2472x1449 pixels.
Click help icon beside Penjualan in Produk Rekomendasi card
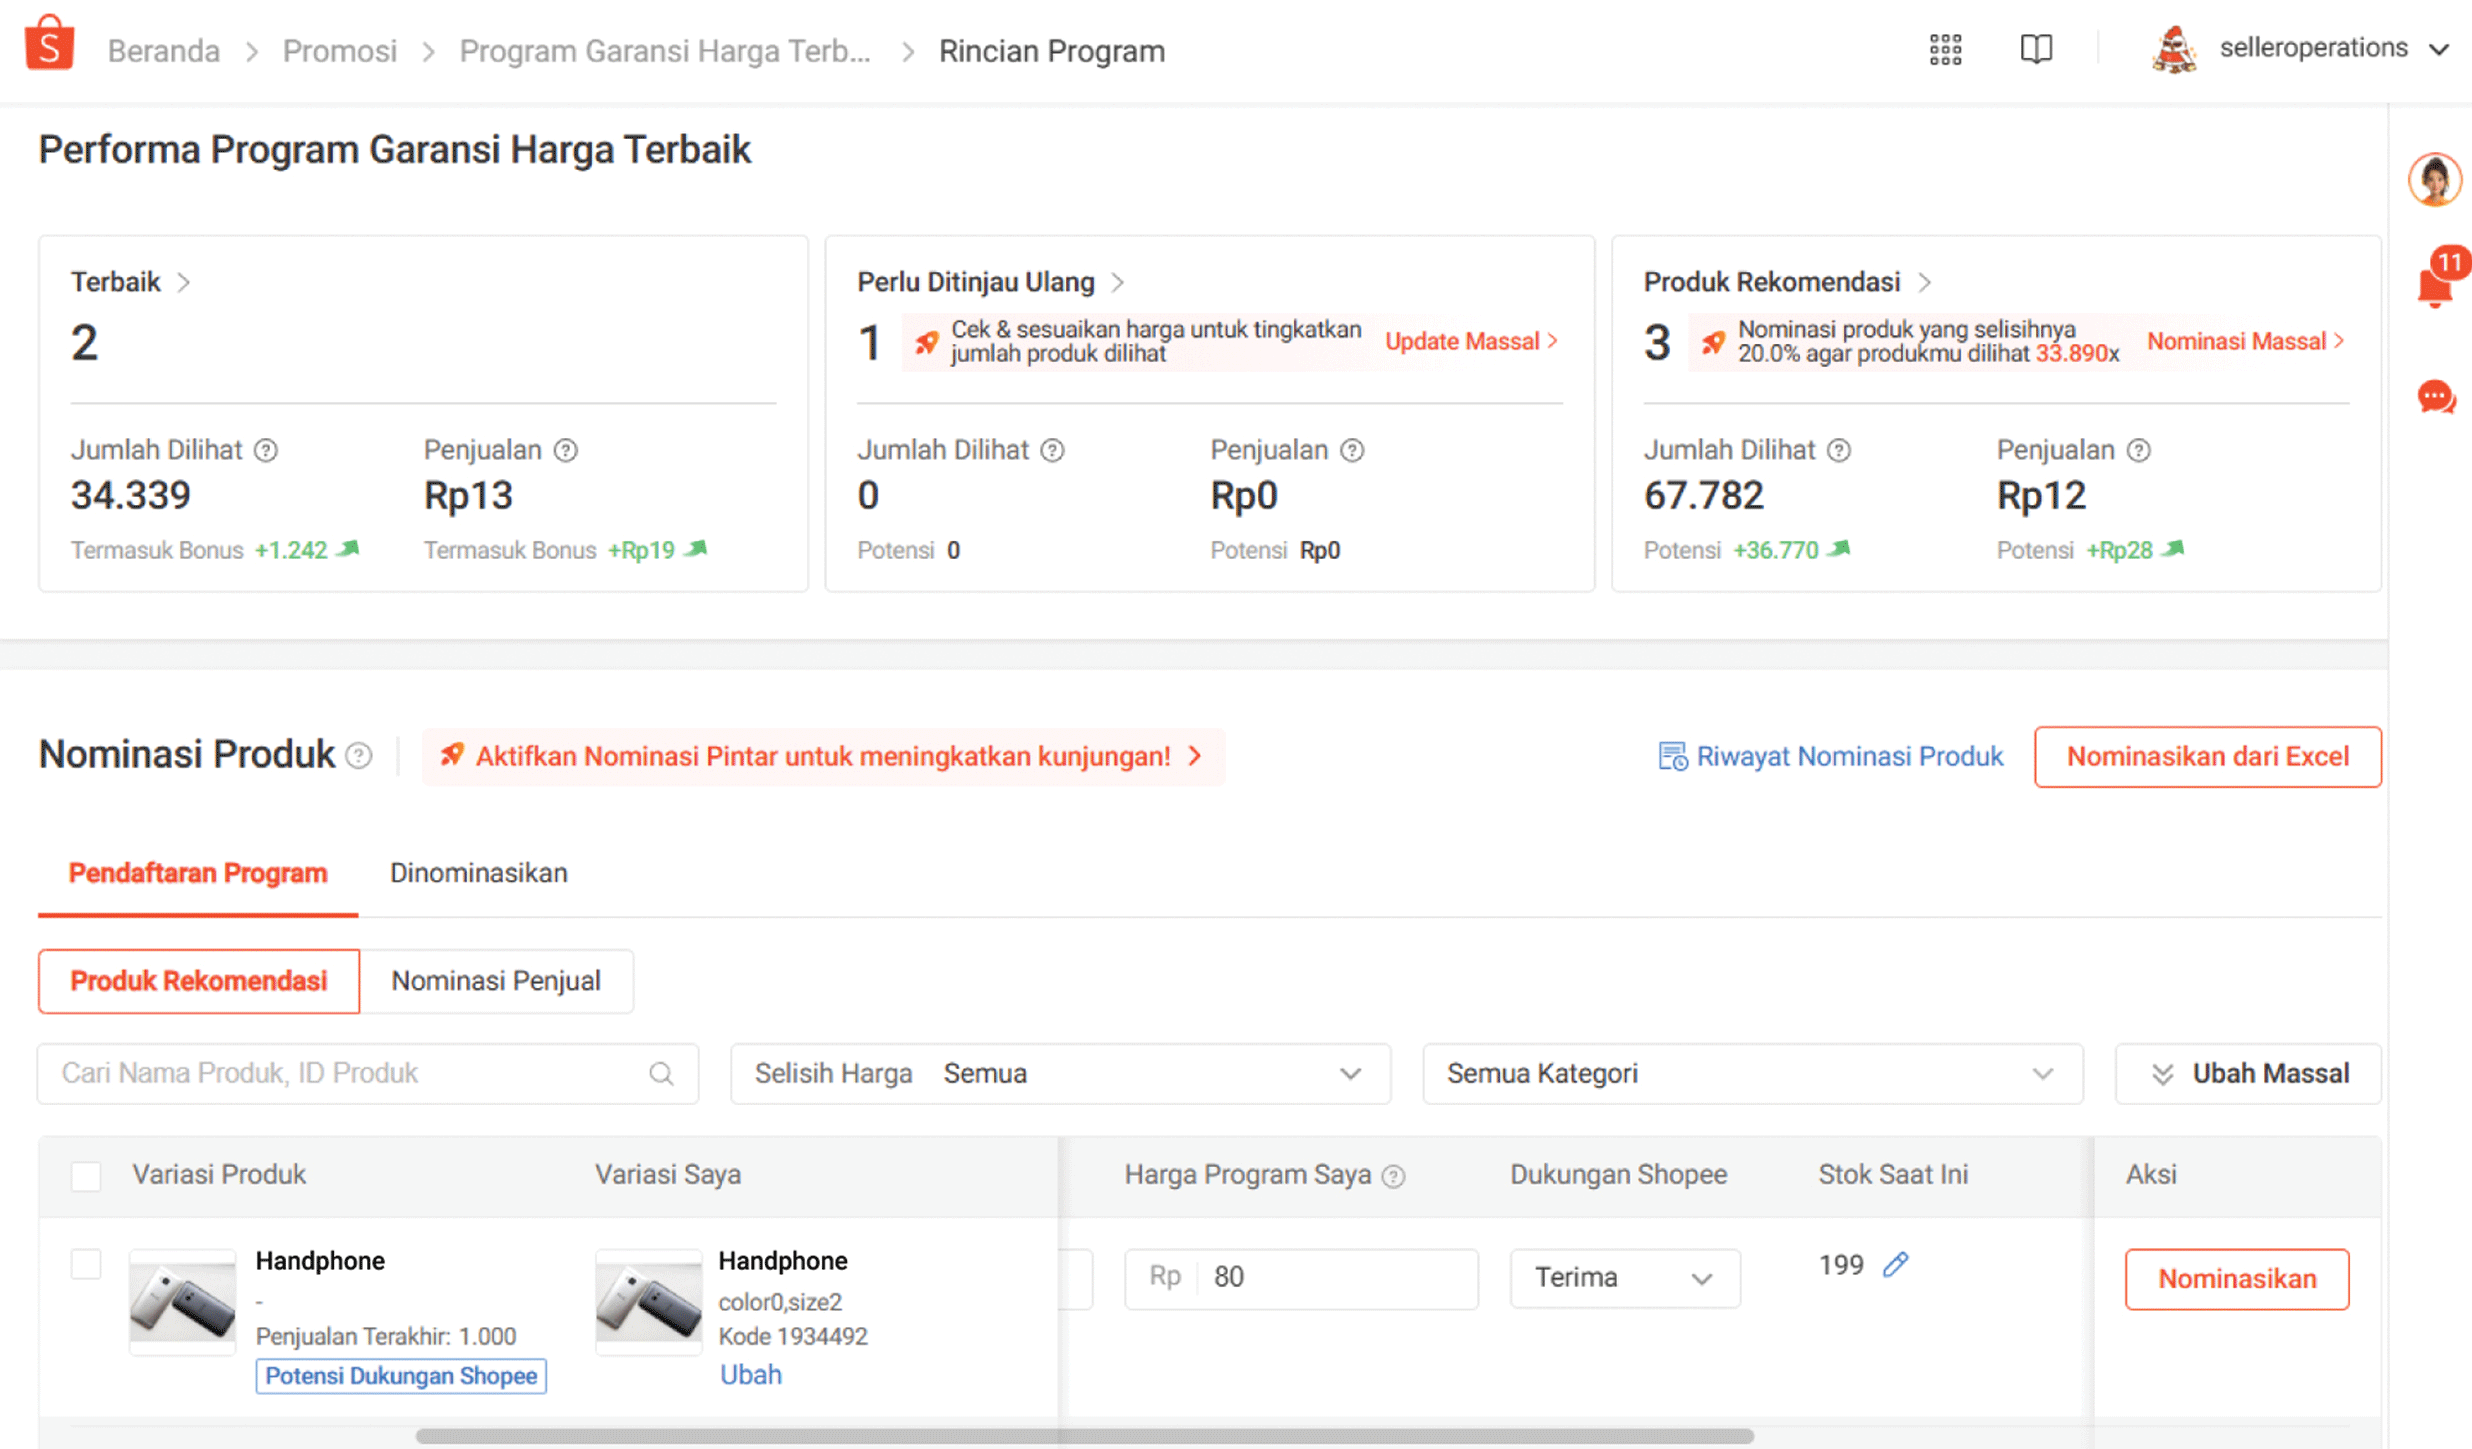[x=2139, y=451]
